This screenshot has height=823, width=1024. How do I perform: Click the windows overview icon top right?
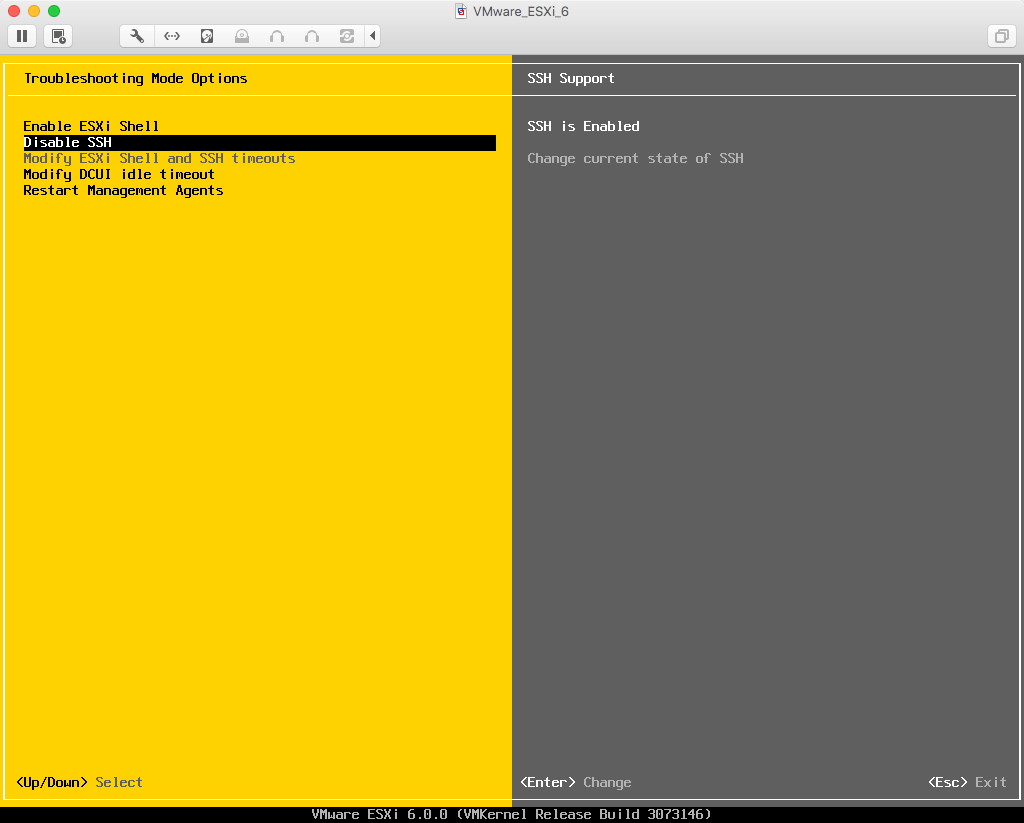pos(1001,36)
